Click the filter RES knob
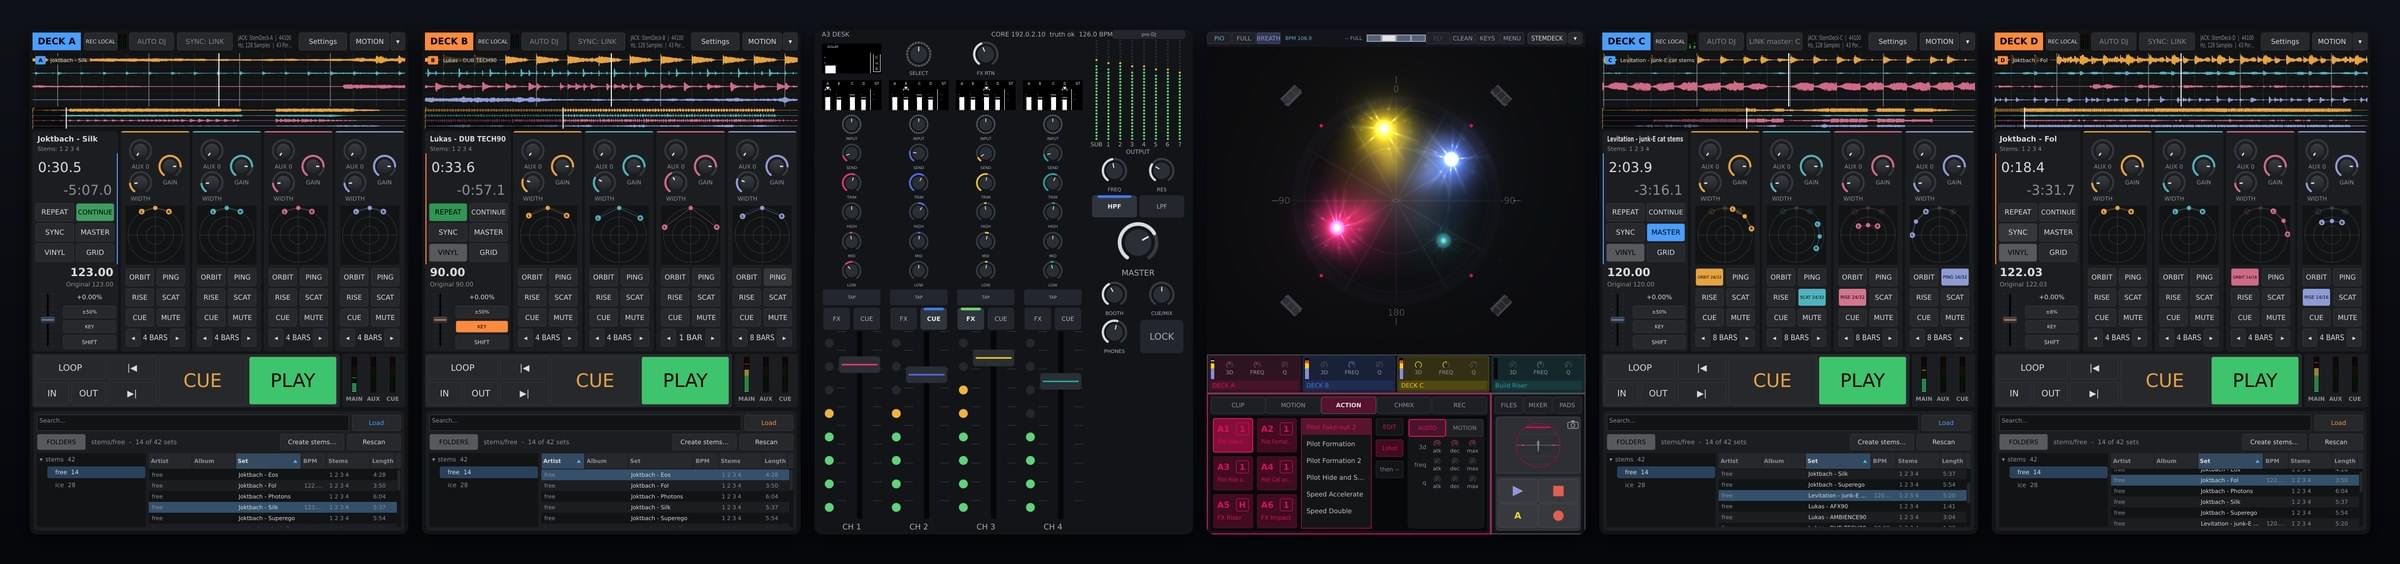Screen dimensions: 2400x564 point(1161,170)
